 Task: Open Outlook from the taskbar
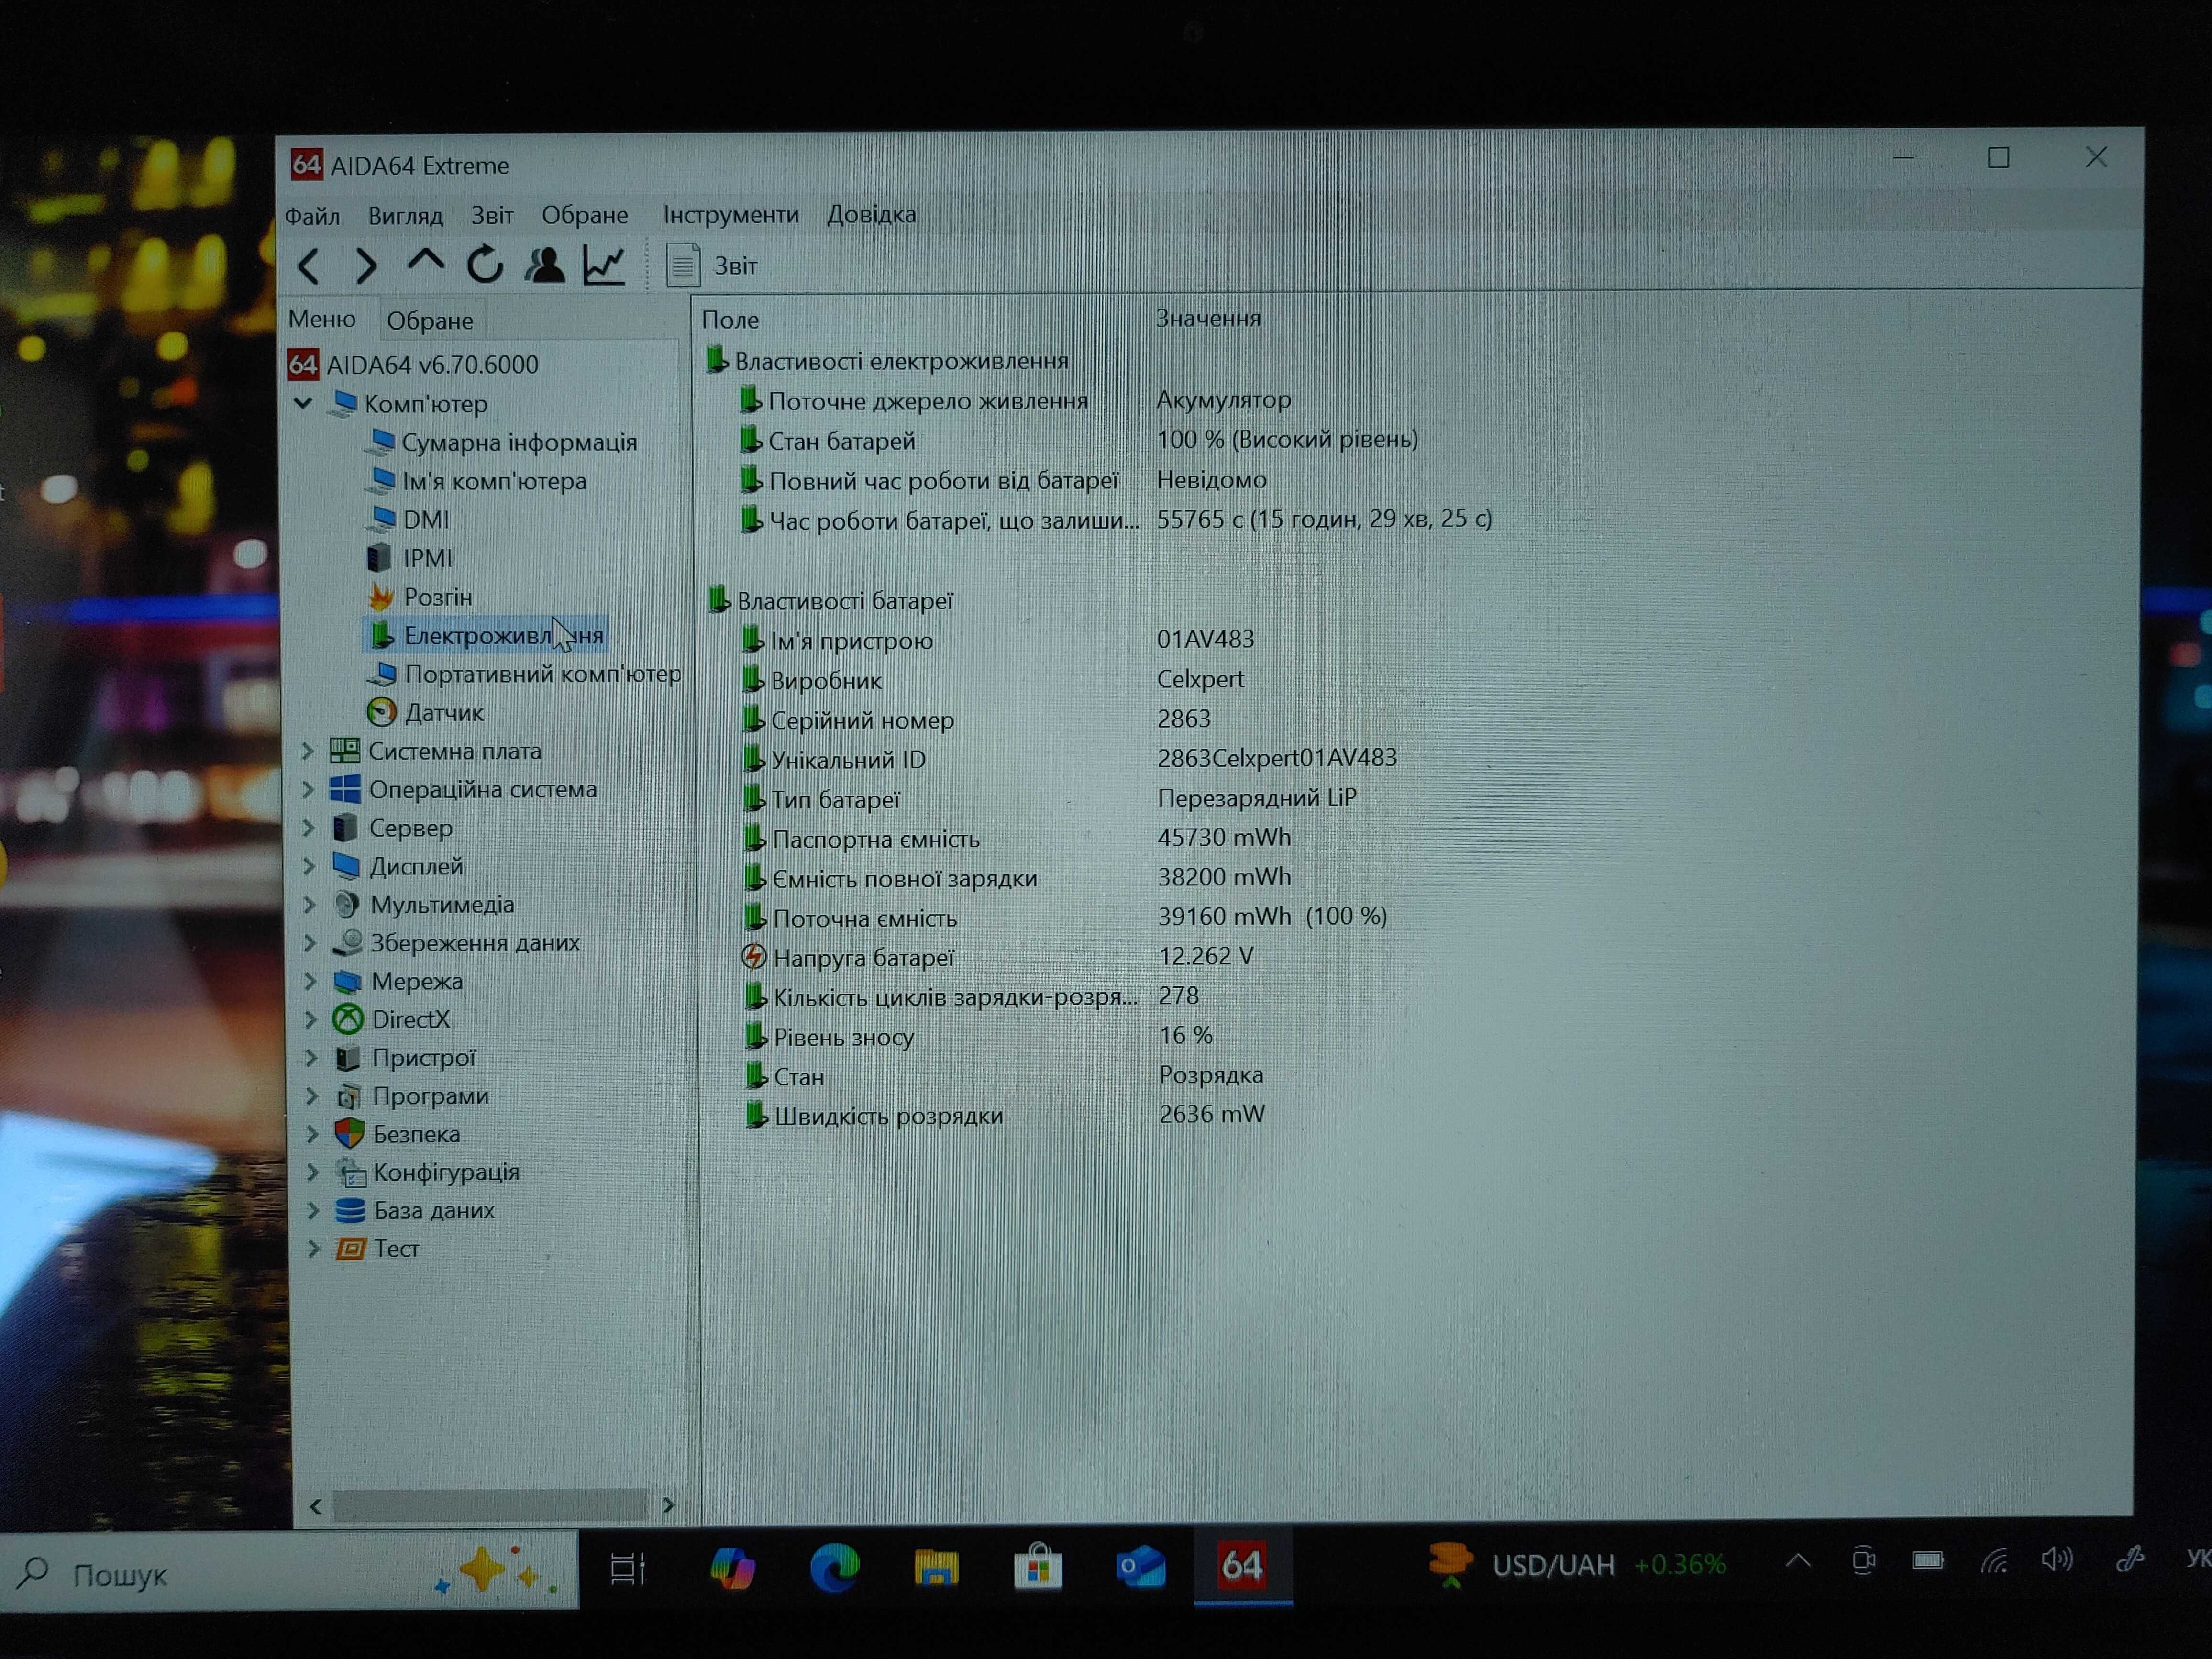pos(1141,1566)
